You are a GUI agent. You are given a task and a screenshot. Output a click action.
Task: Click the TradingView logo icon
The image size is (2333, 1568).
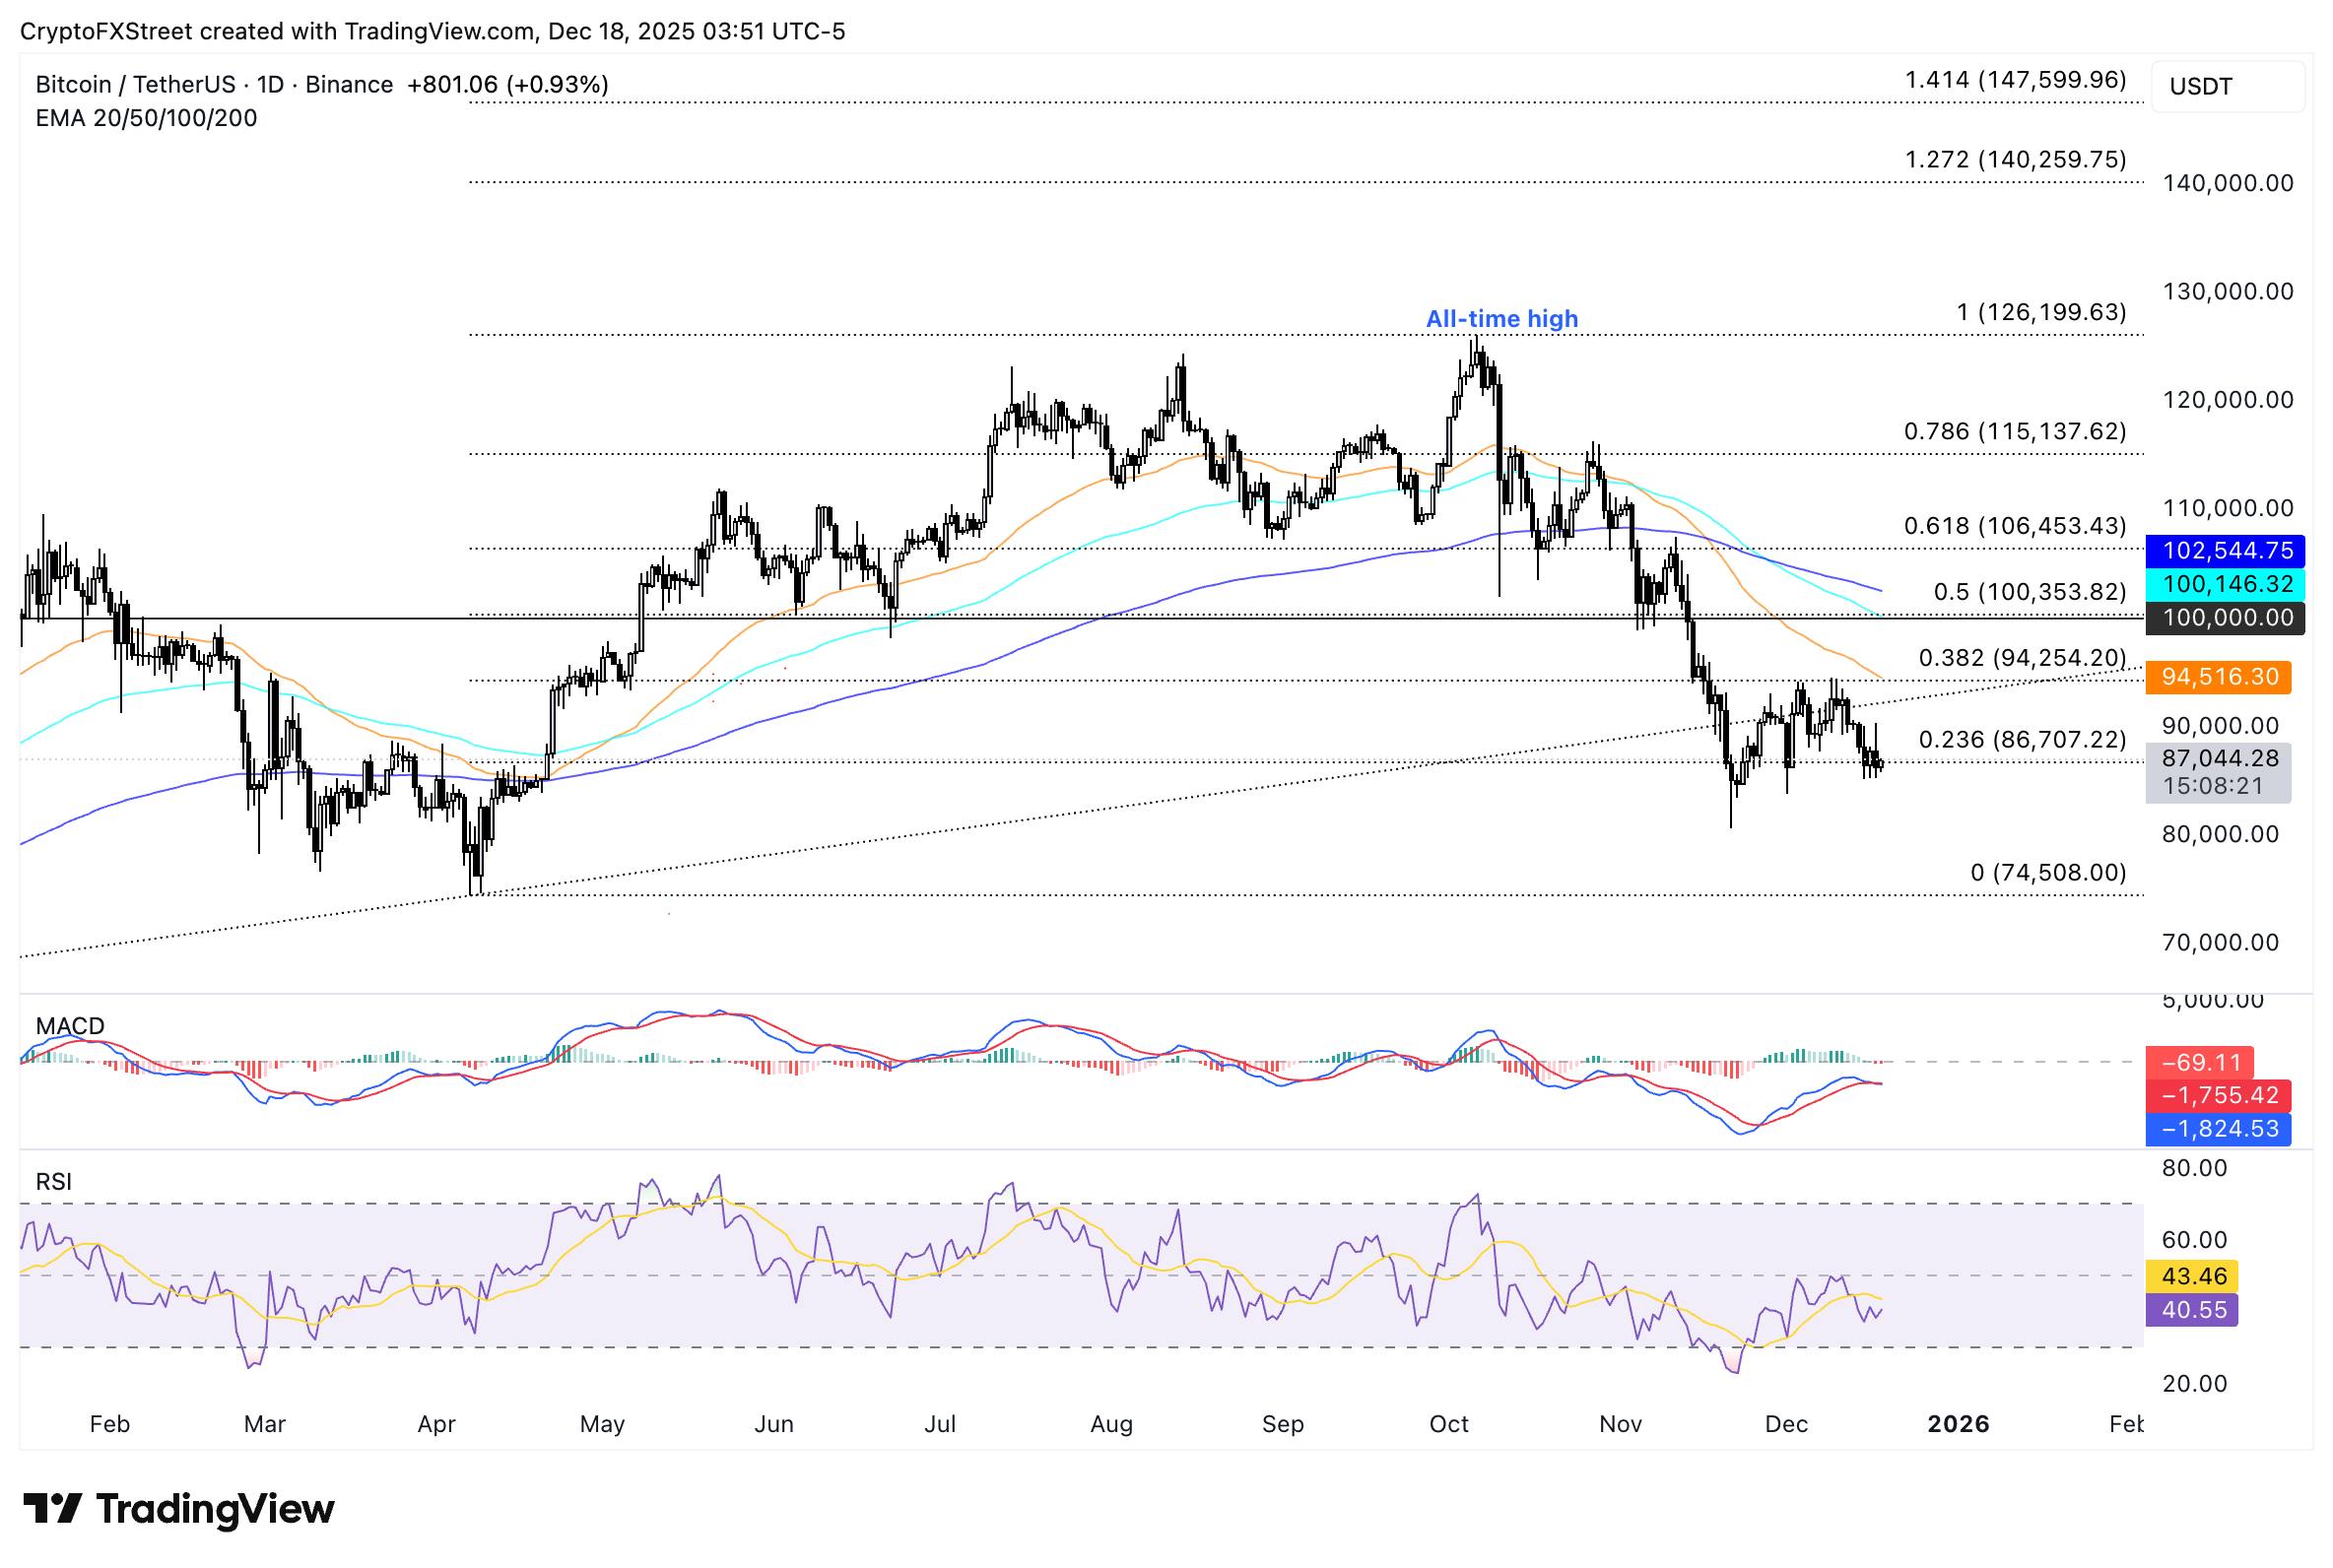(52, 1508)
